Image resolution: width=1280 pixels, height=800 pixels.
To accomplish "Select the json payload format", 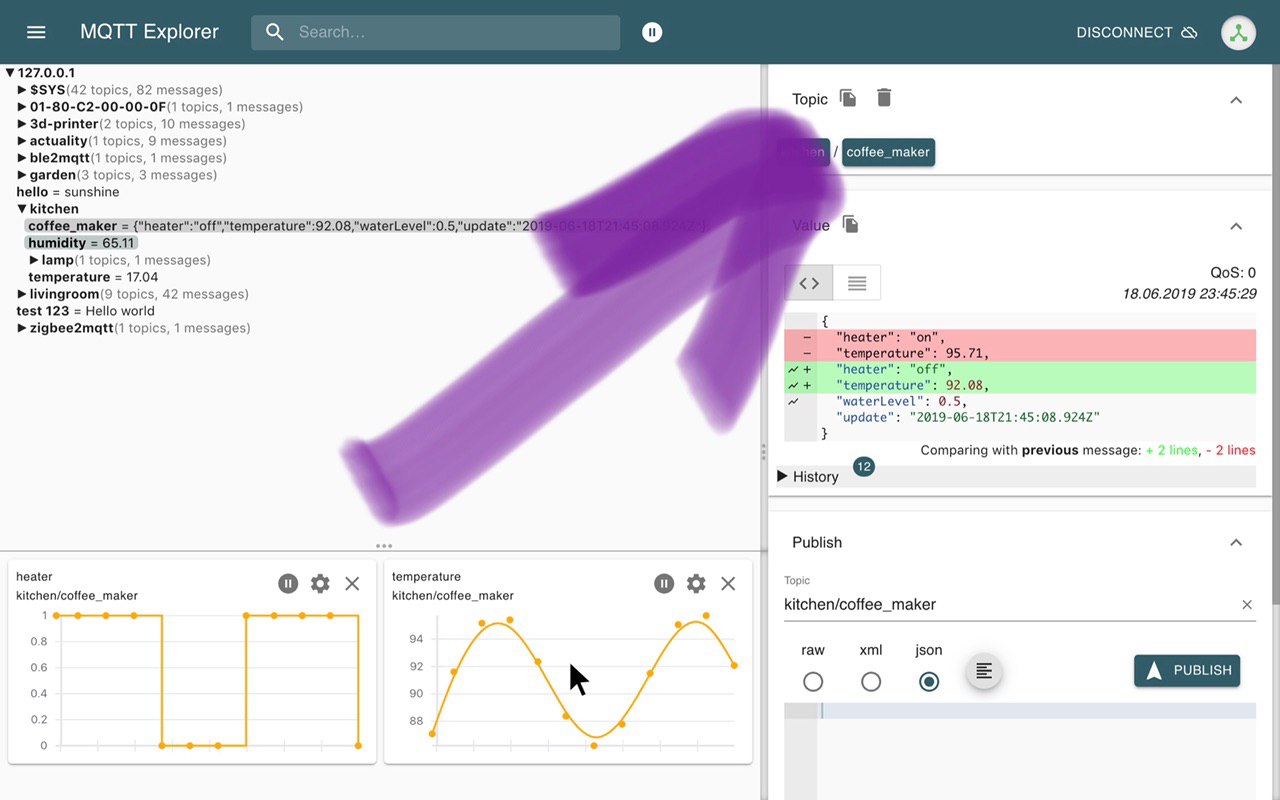I will coord(929,681).
